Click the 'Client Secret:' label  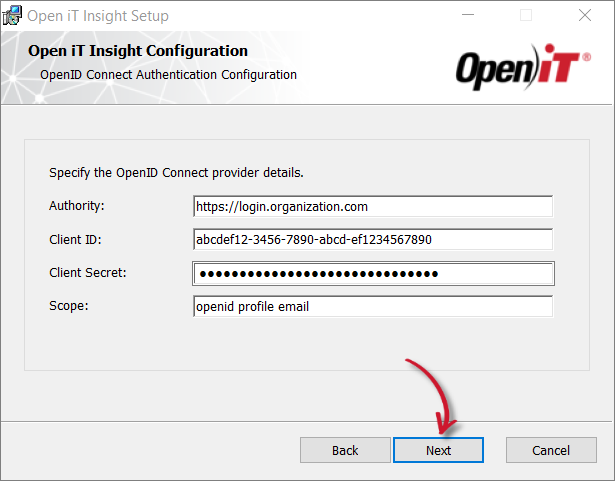tap(88, 272)
